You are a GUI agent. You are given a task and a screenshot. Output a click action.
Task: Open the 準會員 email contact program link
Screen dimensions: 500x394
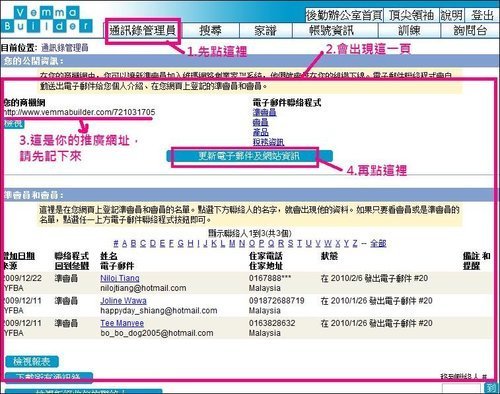(x=264, y=112)
